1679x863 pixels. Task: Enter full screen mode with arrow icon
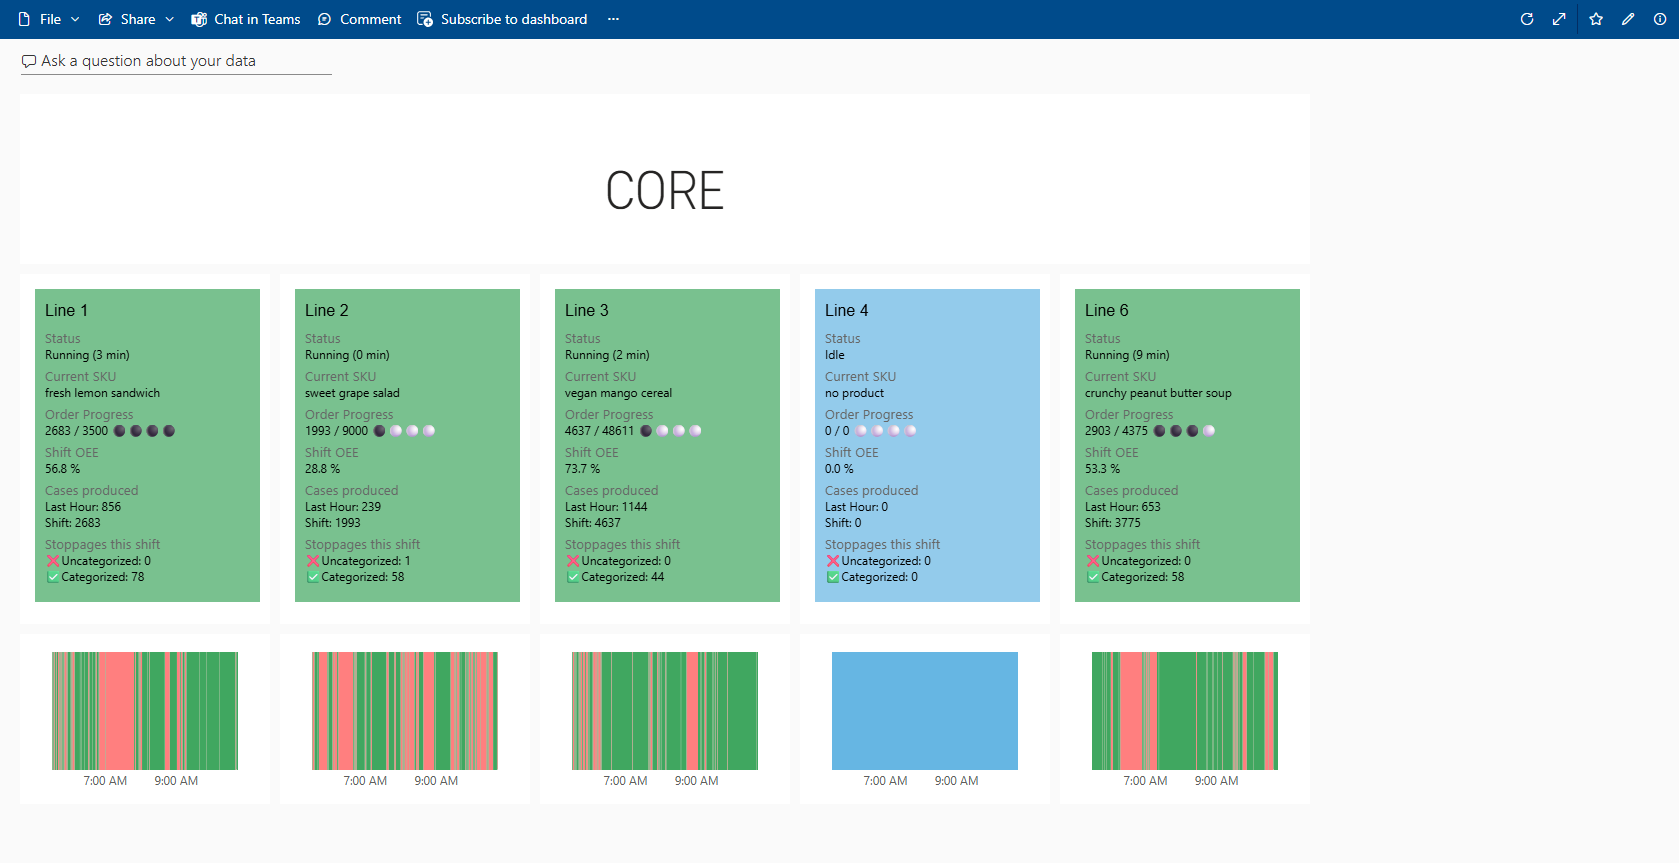[1559, 19]
